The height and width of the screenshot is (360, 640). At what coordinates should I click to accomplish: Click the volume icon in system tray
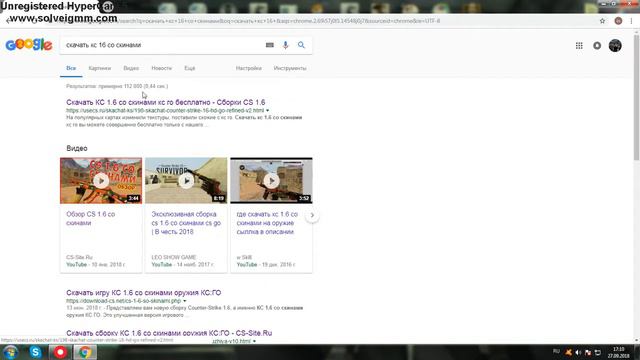click(578, 352)
